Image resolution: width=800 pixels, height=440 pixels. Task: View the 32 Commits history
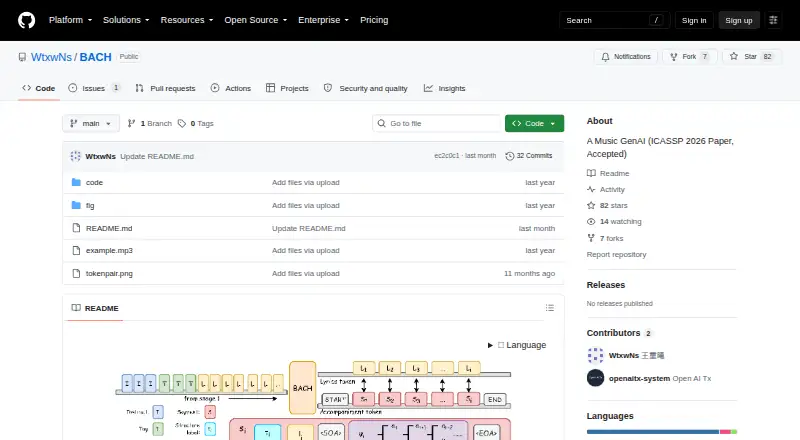pyautogui.click(x=529, y=156)
